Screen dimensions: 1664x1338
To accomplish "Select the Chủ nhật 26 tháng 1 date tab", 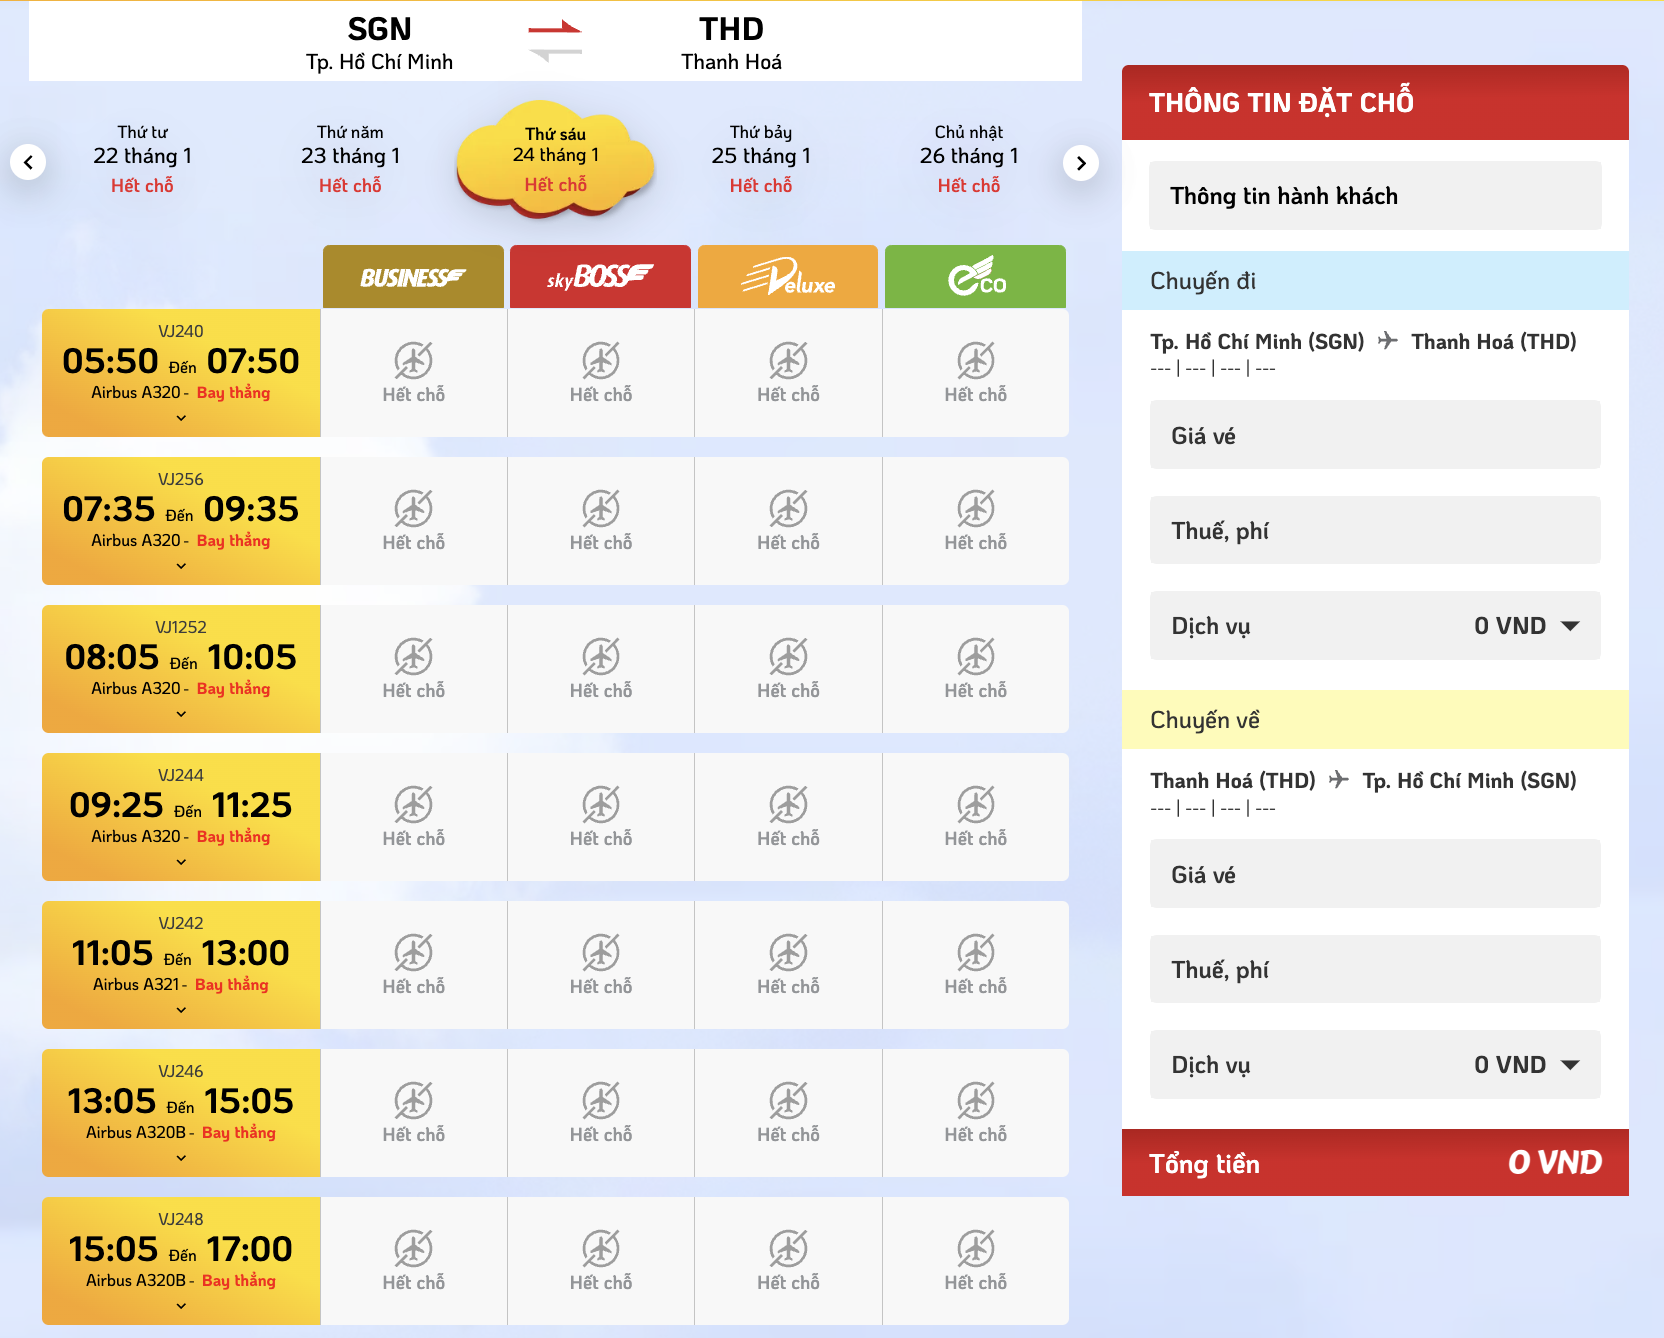I will pos(969,158).
